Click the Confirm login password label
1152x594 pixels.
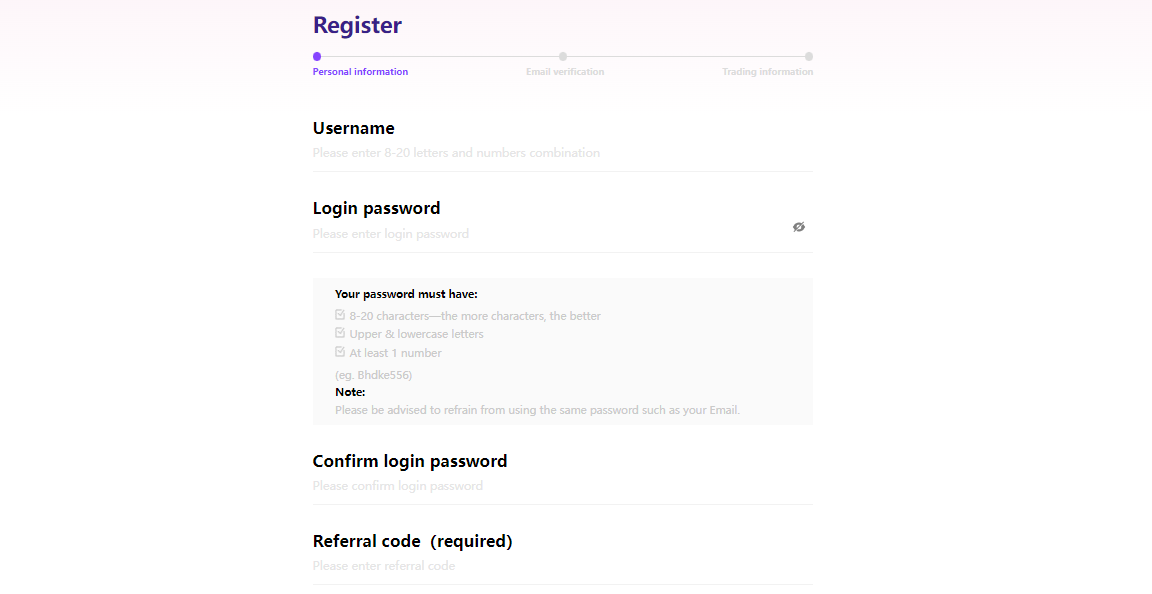[x=410, y=461]
